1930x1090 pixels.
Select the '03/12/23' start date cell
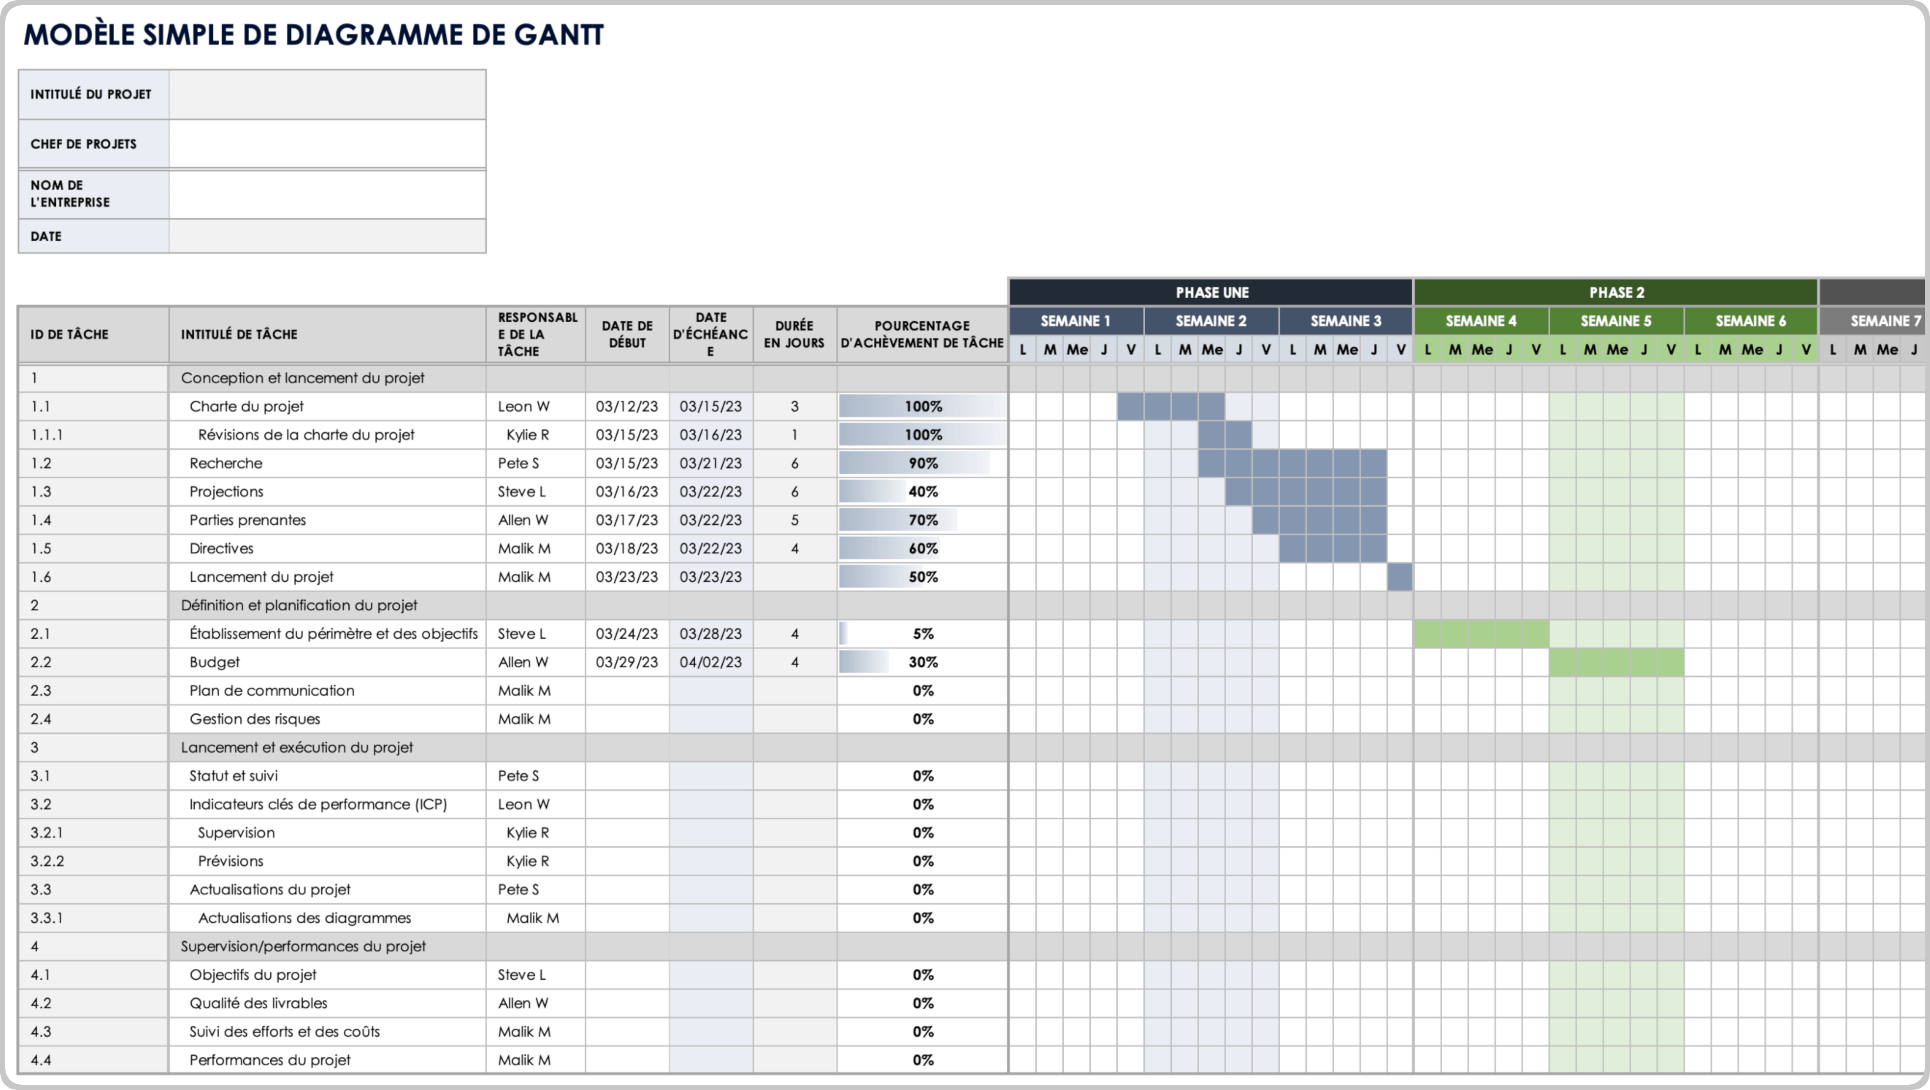click(x=627, y=406)
